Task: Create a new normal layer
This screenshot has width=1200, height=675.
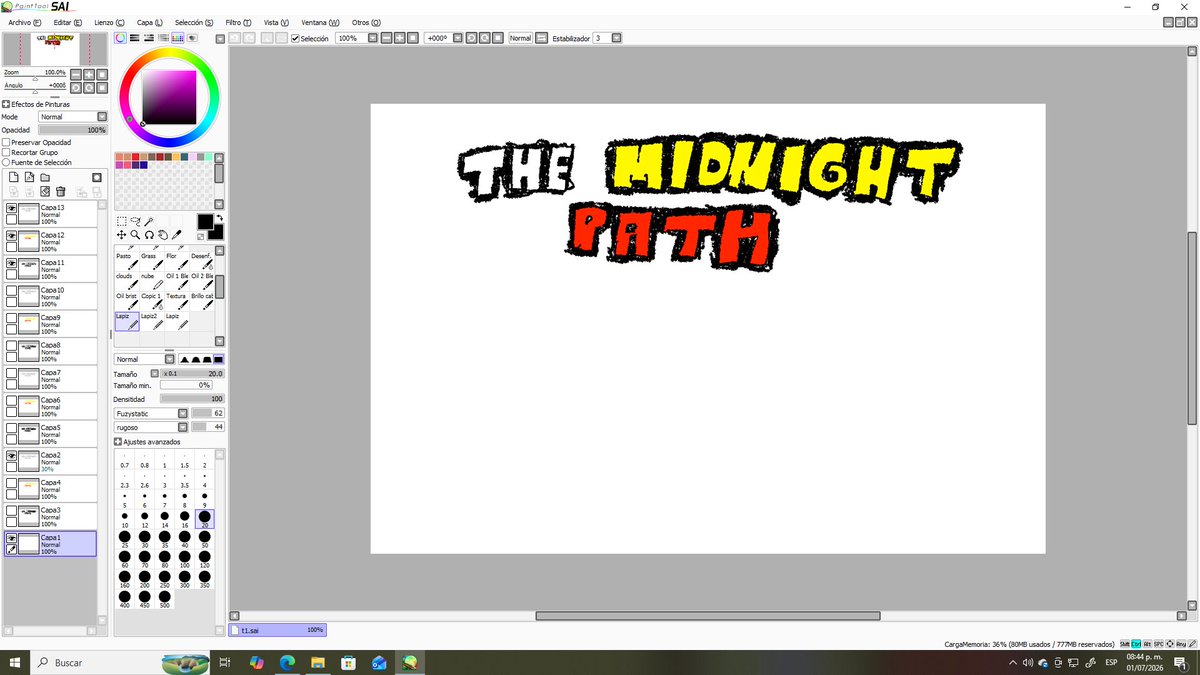Action: (13, 177)
